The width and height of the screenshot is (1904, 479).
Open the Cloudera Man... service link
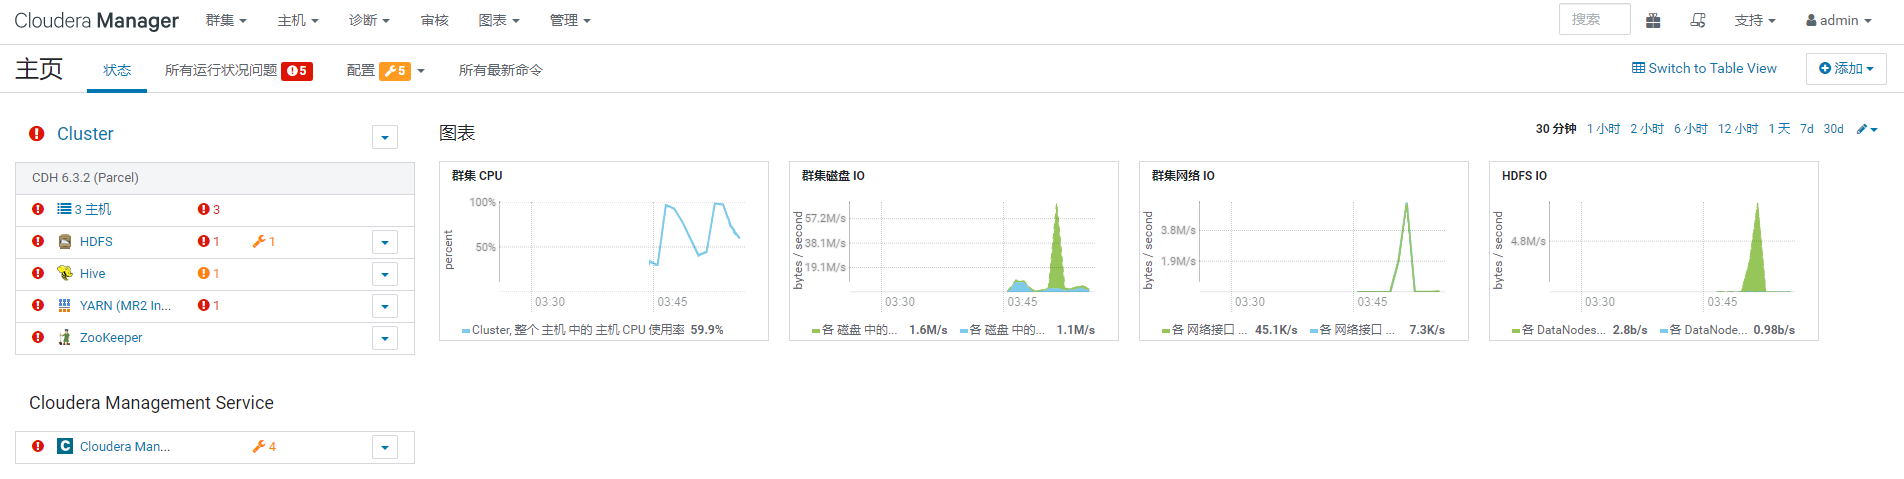(125, 446)
